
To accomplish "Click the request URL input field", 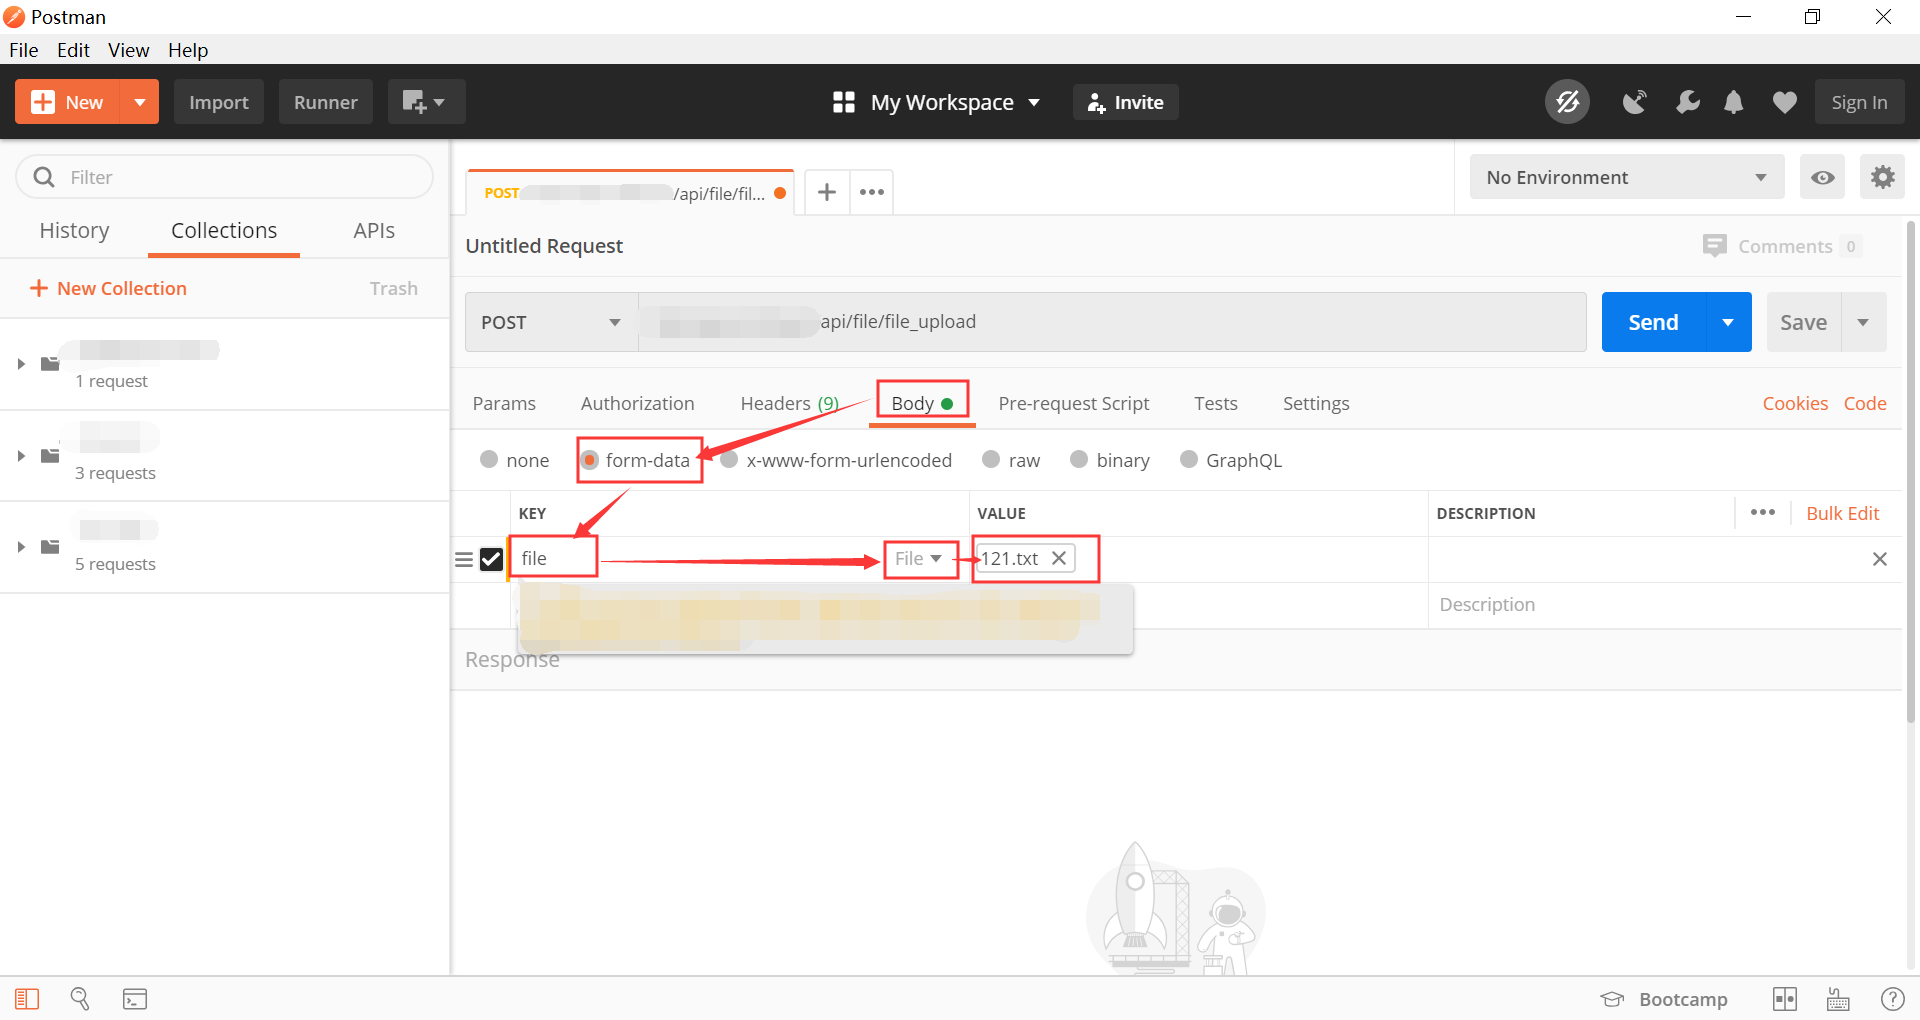I will coord(1112,322).
